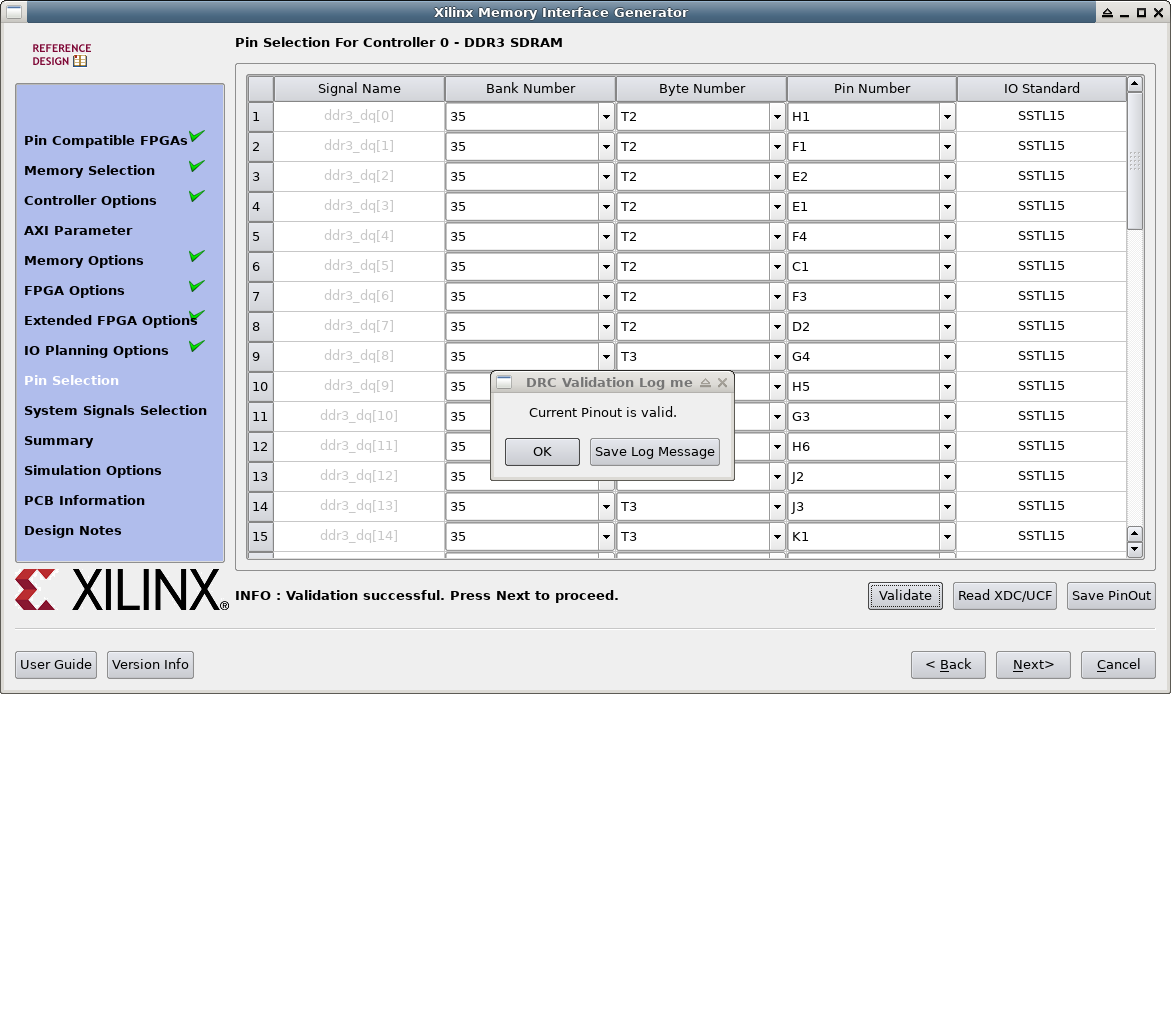Expand Pin Number dropdown showing F1
This screenshot has width=1171, height=1009.
(x=947, y=146)
